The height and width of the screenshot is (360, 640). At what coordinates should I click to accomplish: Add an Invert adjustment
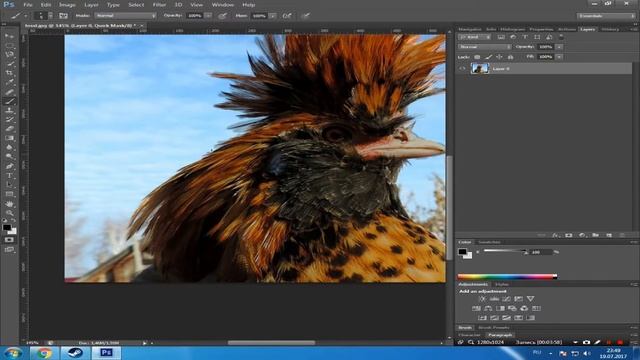pyautogui.click(x=482, y=318)
